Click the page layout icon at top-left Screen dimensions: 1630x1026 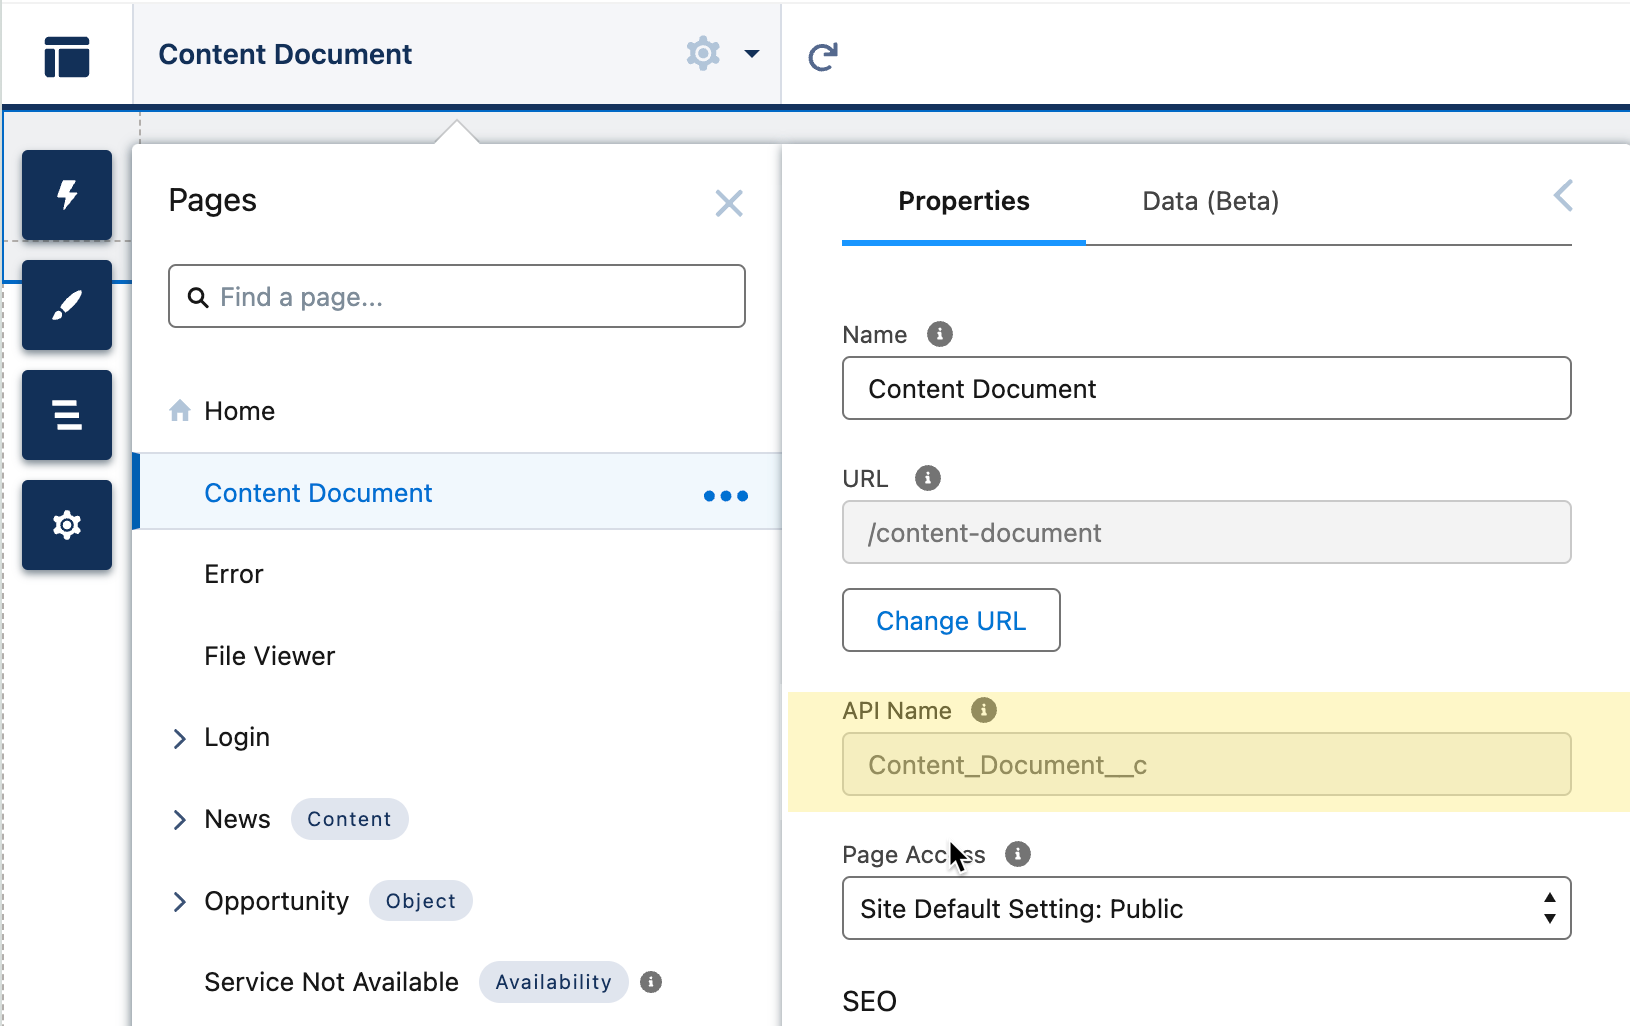coord(67,56)
